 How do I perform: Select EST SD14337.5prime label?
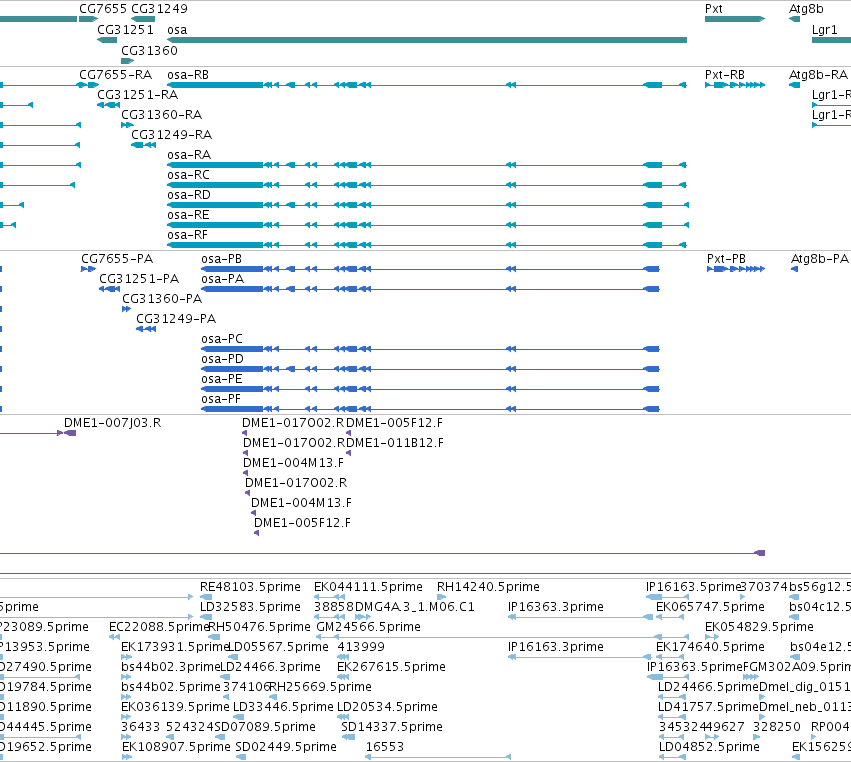point(392,727)
